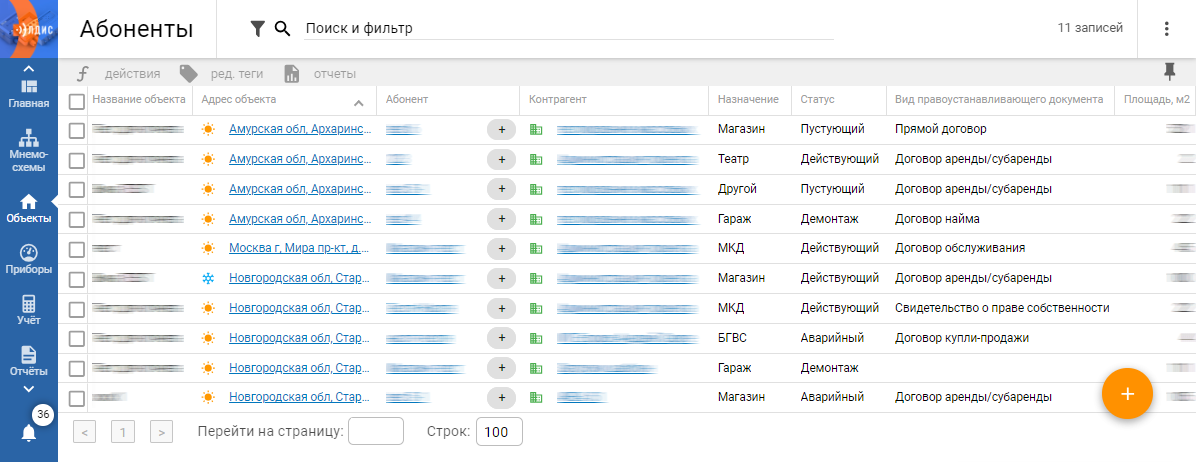
Task: Sort by Контрагент column header
Action: 558,100
